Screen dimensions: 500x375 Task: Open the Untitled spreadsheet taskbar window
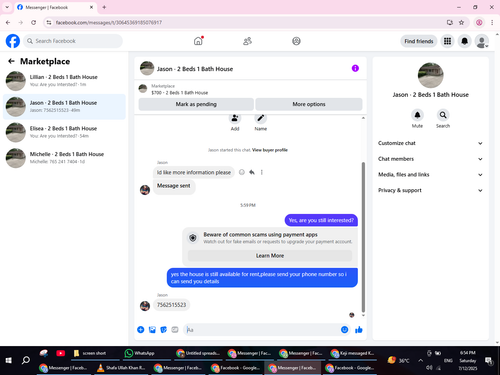tap(198, 353)
